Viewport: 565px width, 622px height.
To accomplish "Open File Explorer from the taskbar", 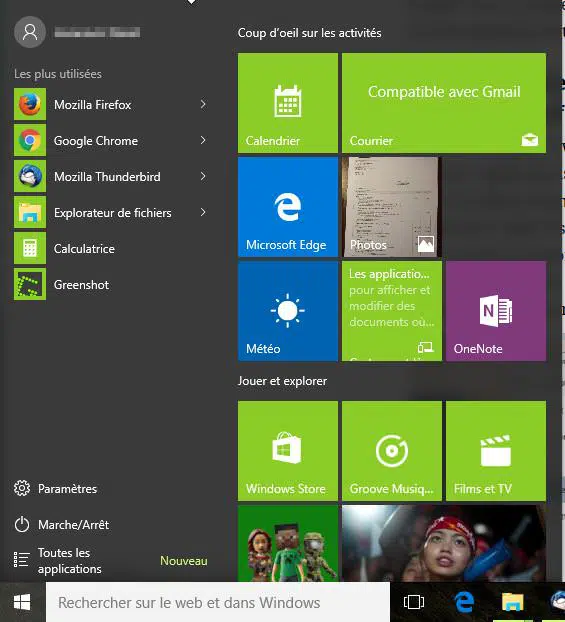I will [513, 602].
